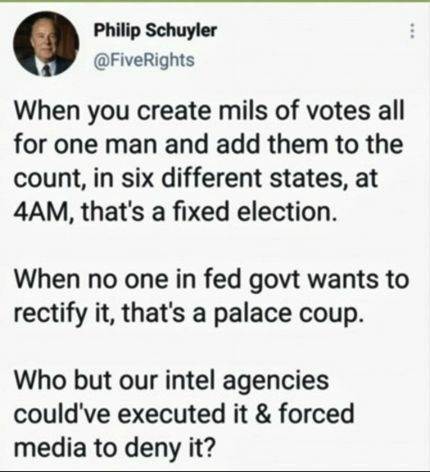The width and height of the screenshot is (430, 472).
Task: Open the three-dot more options menu
Action: tap(412, 31)
